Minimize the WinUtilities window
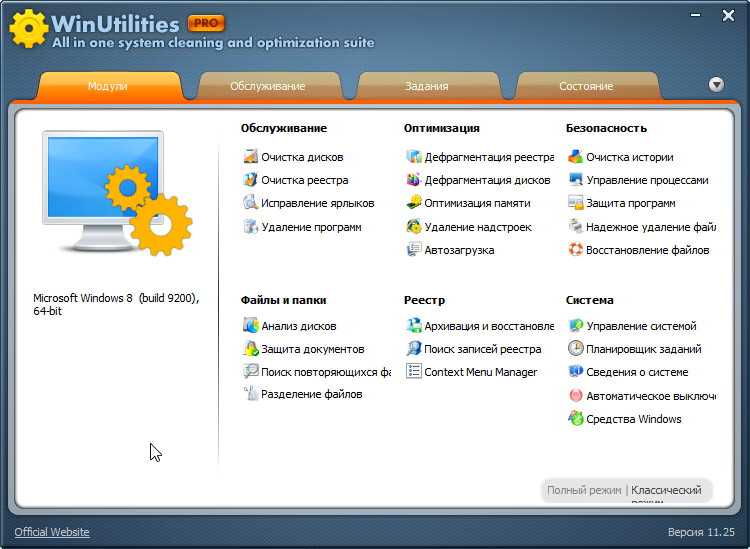Image resolution: width=750 pixels, height=549 pixels. pyautogui.click(x=695, y=15)
